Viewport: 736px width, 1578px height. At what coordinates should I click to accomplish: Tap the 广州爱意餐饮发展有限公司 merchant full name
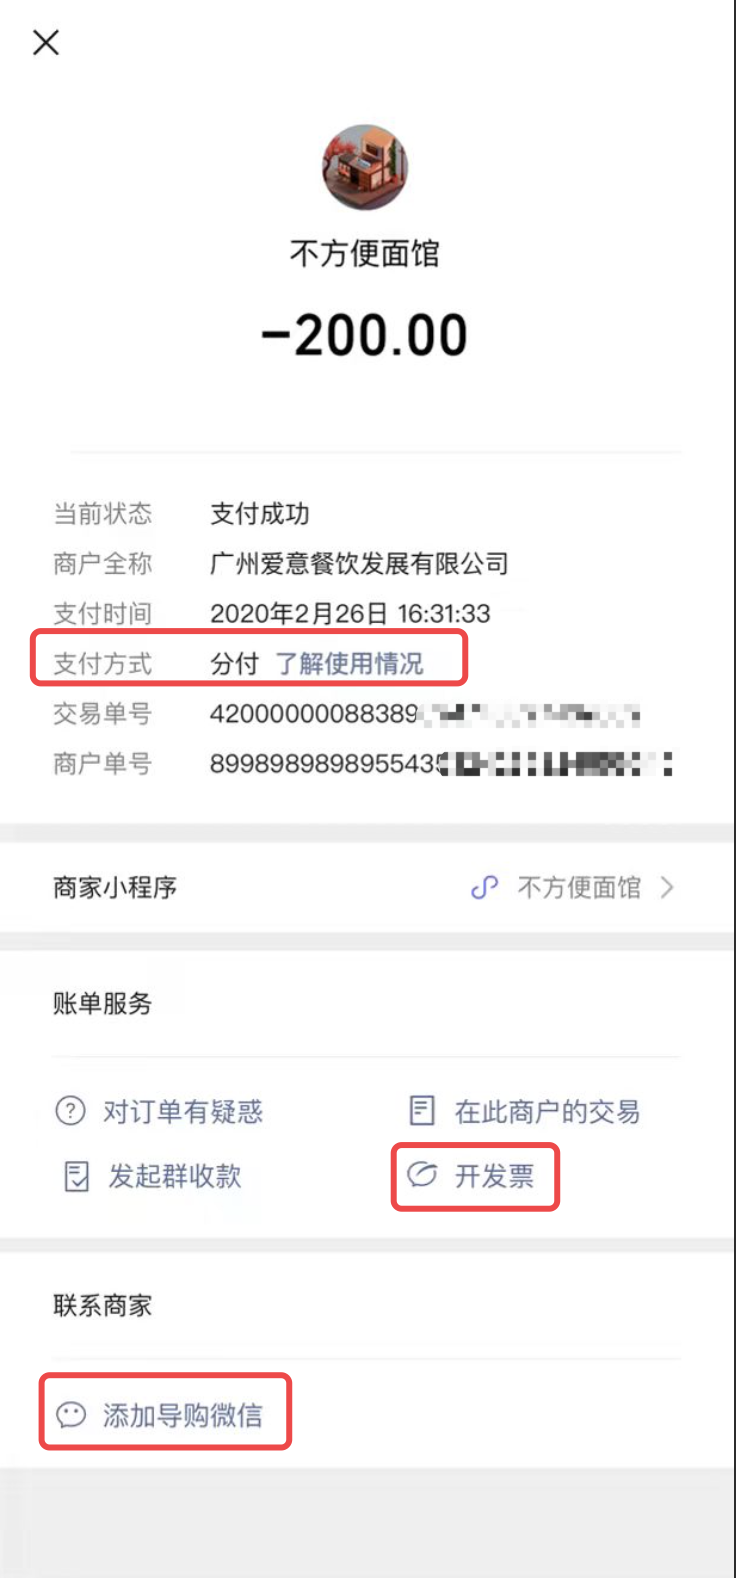(x=359, y=564)
